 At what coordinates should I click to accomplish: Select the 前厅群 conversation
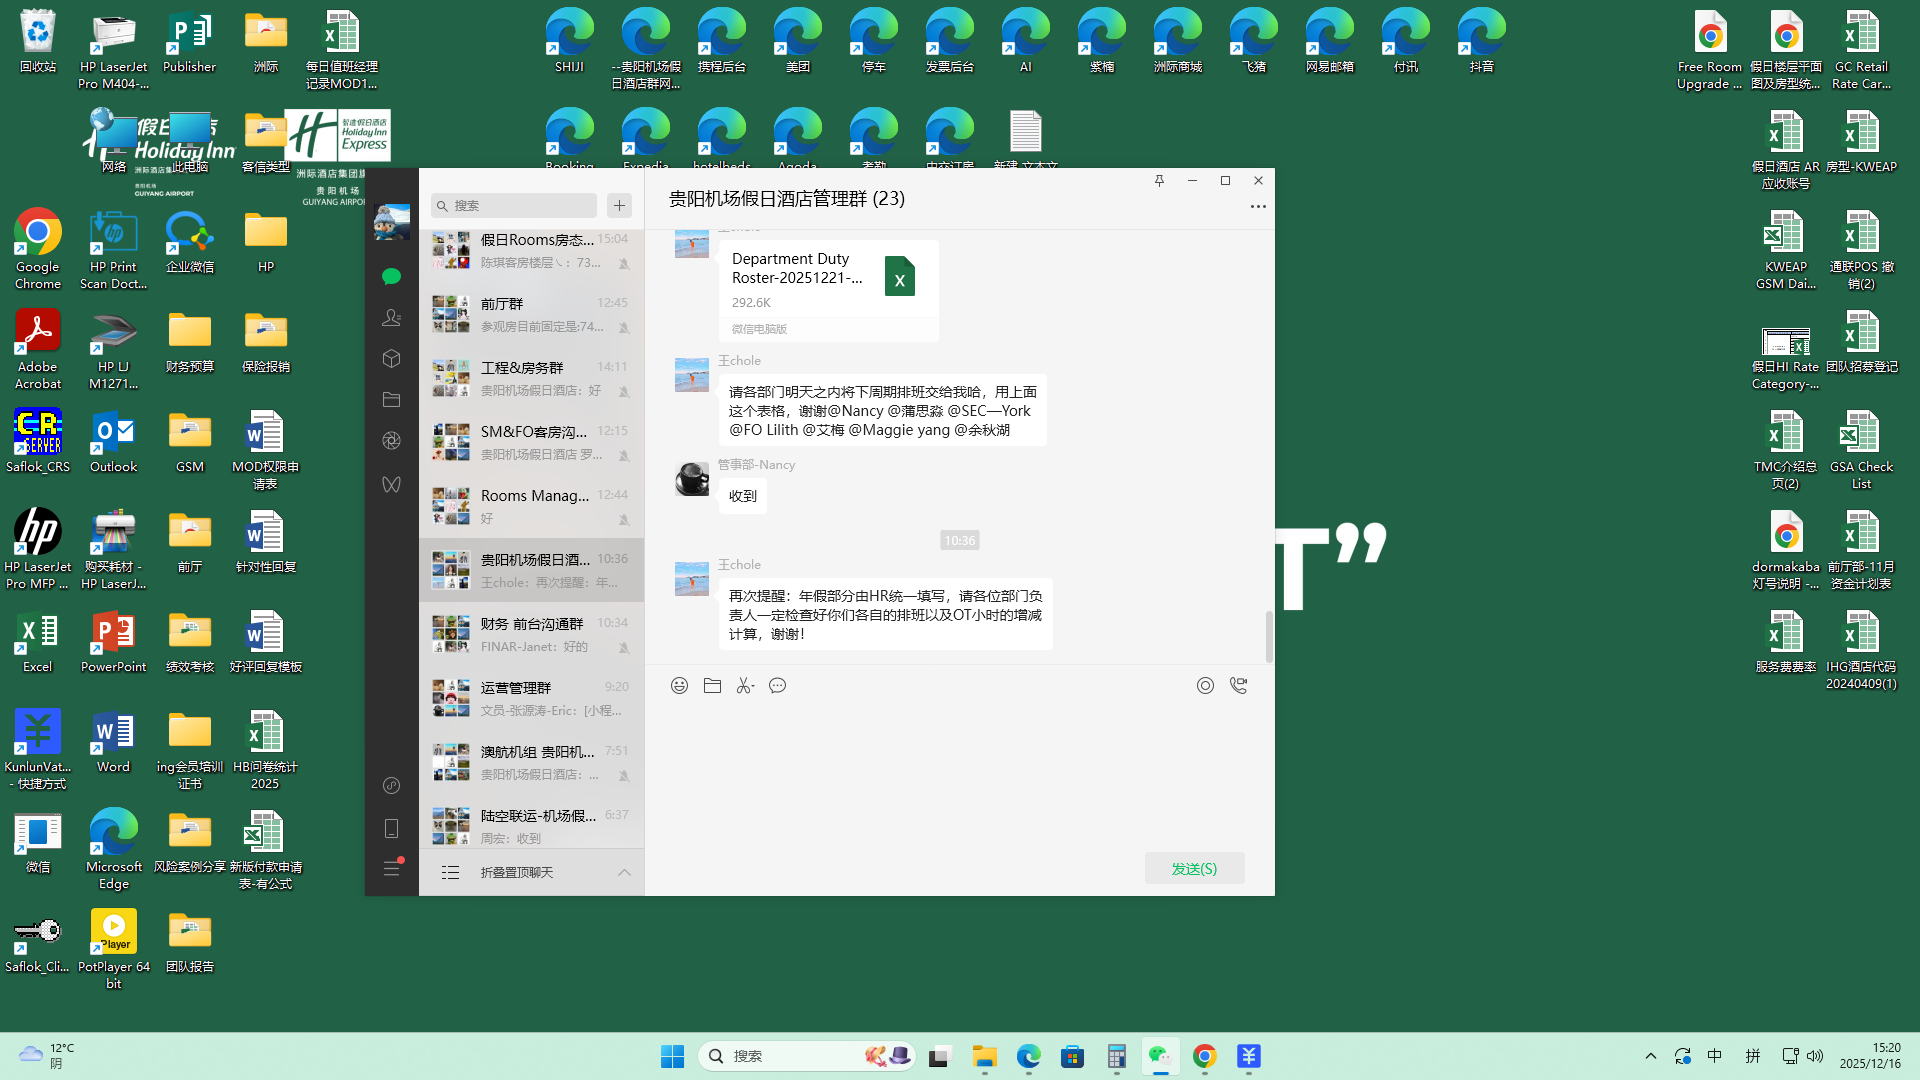coord(531,314)
